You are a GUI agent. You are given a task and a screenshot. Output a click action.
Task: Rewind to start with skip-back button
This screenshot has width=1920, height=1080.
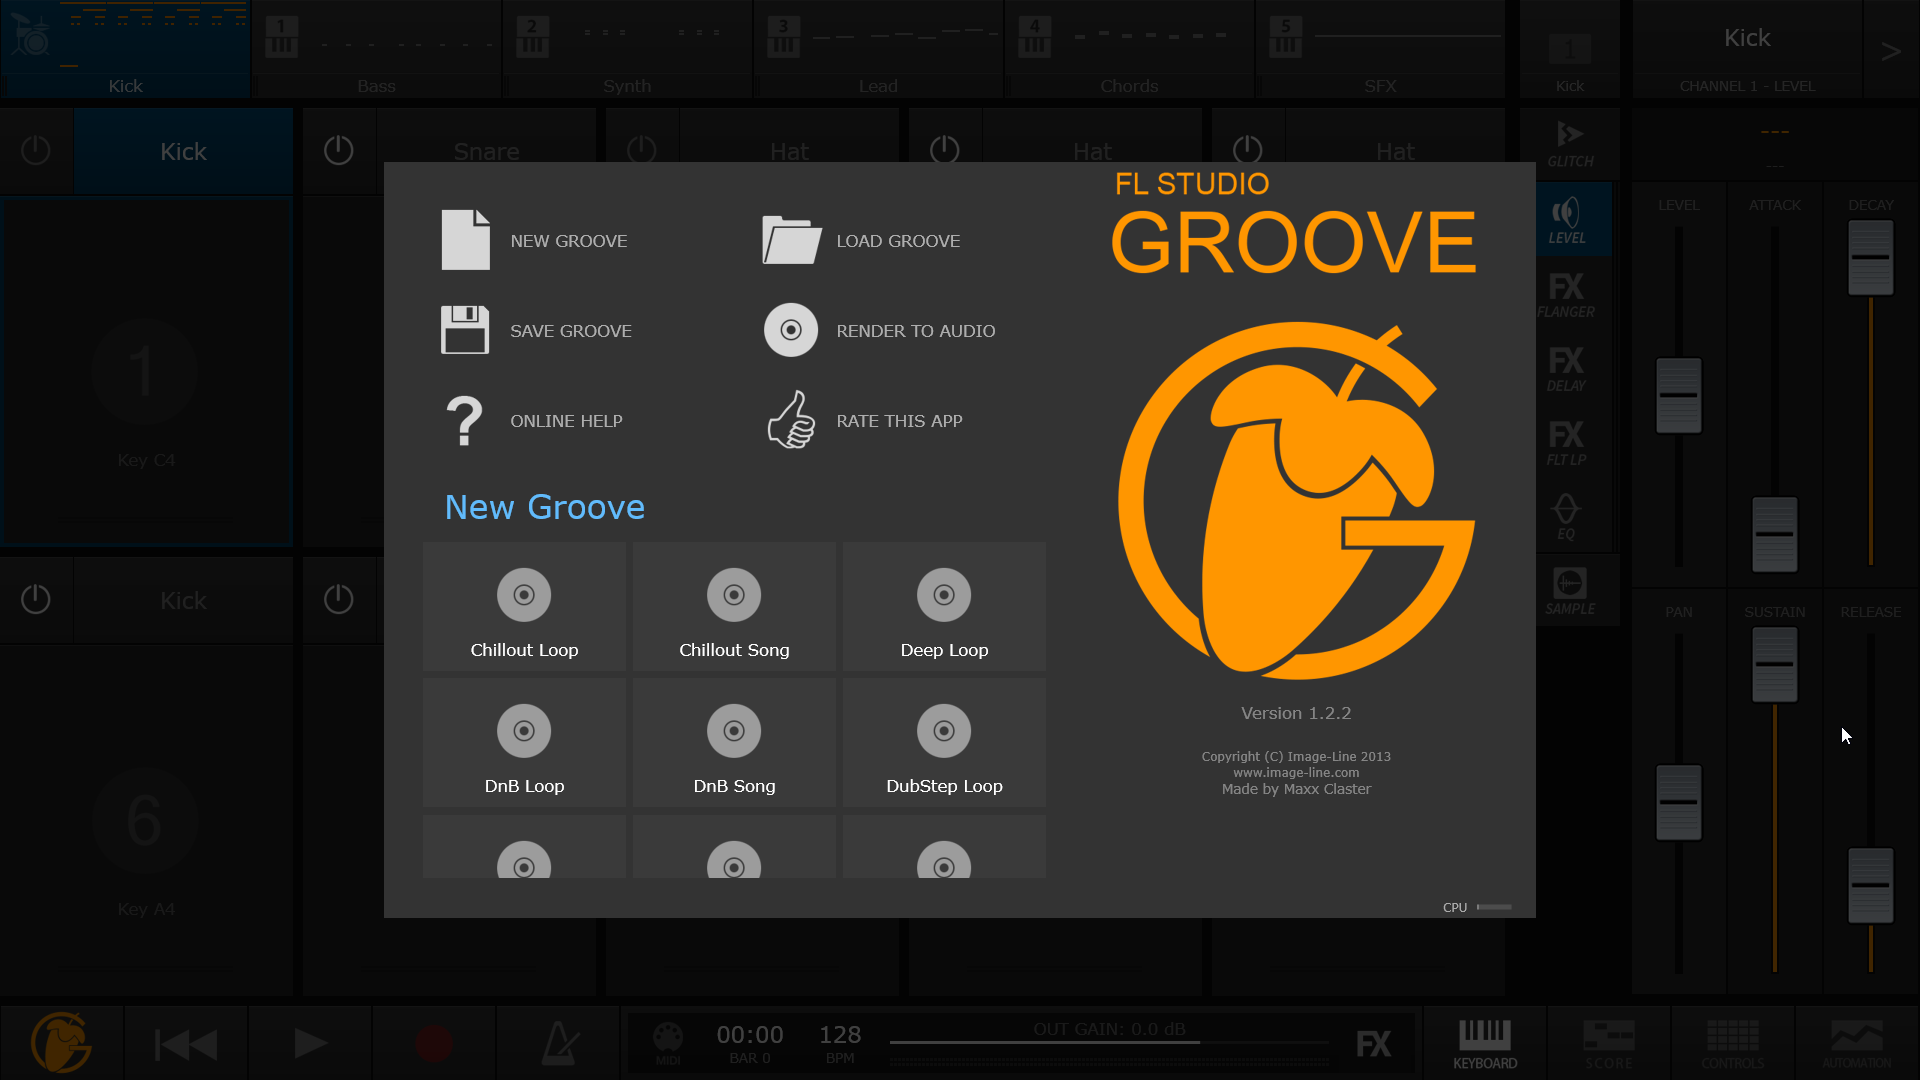click(x=186, y=1044)
